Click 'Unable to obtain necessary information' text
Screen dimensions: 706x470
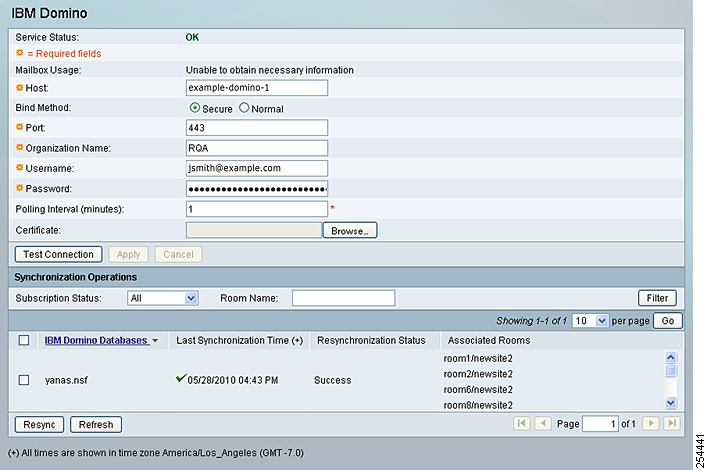coord(270,70)
